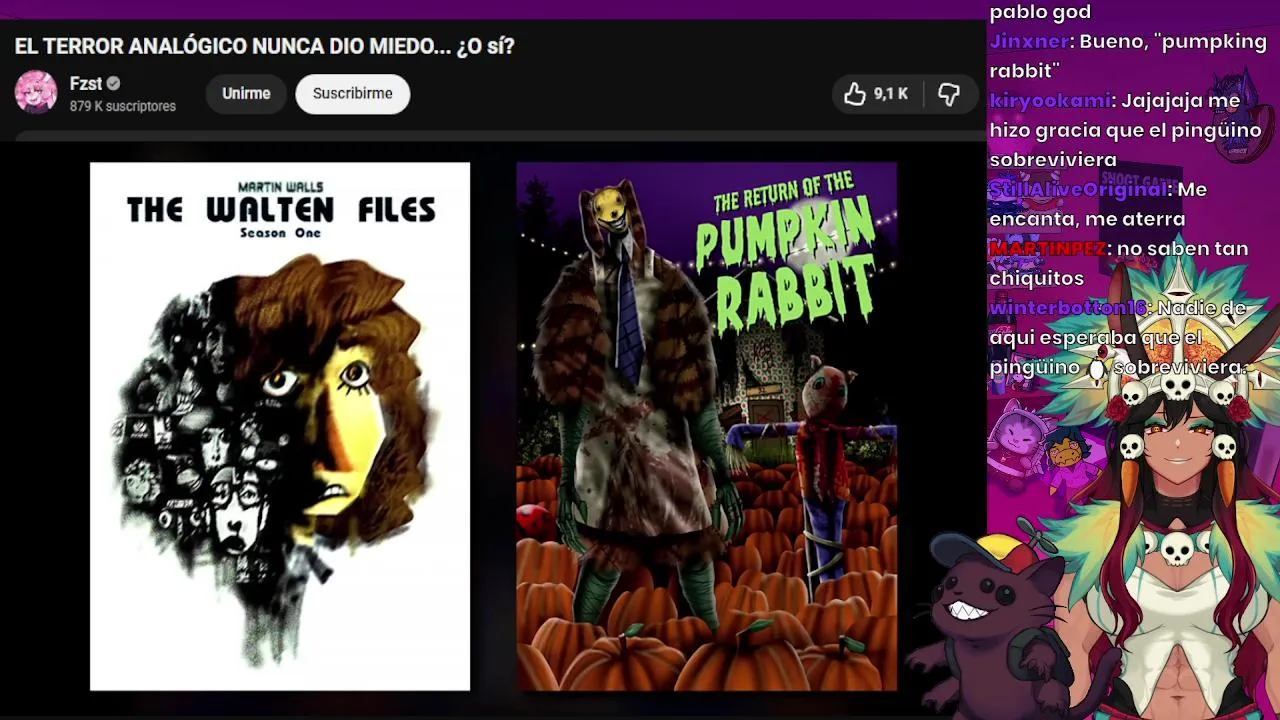Click chat username winterbotton16

(x=1067, y=308)
